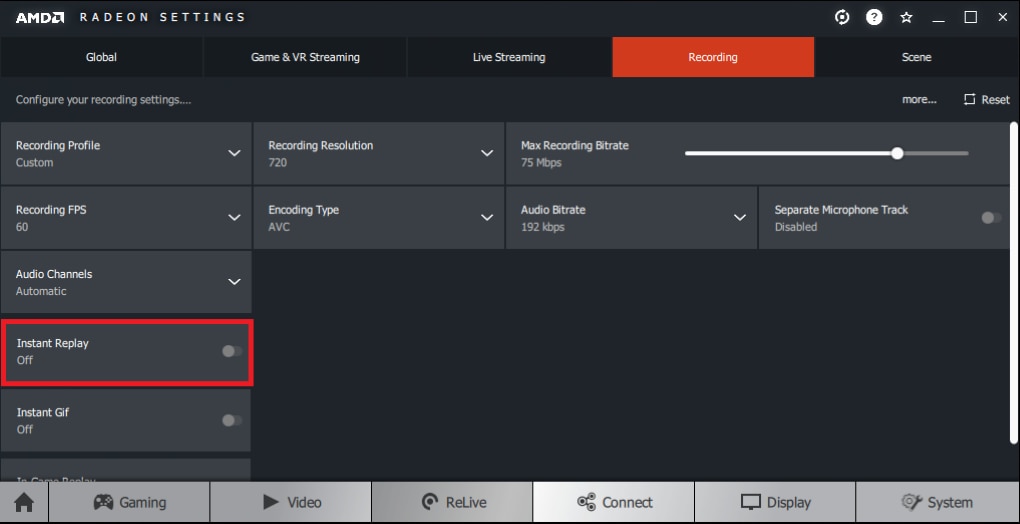Viewport: 1020px width, 524px height.
Task: Switch to the Live Streaming tab
Action: pos(509,57)
